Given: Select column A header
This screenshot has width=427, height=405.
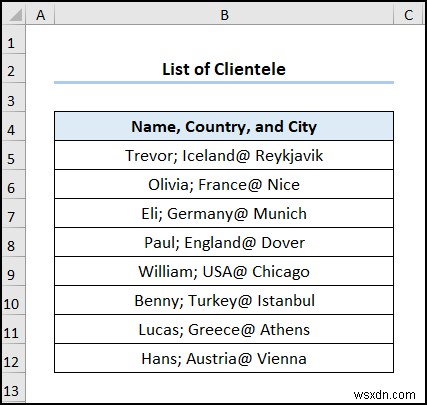Looking at the screenshot, I should coord(40,15).
